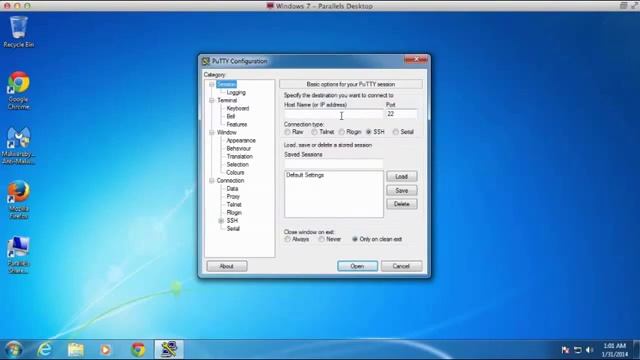Select the Parallels Shared Folders desktop icon
The height and width of the screenshot is (360, 640).
point(18,255)
